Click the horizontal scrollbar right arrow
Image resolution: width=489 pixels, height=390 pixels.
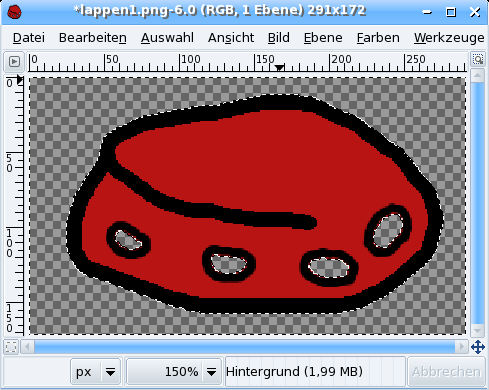pos(462,347)
